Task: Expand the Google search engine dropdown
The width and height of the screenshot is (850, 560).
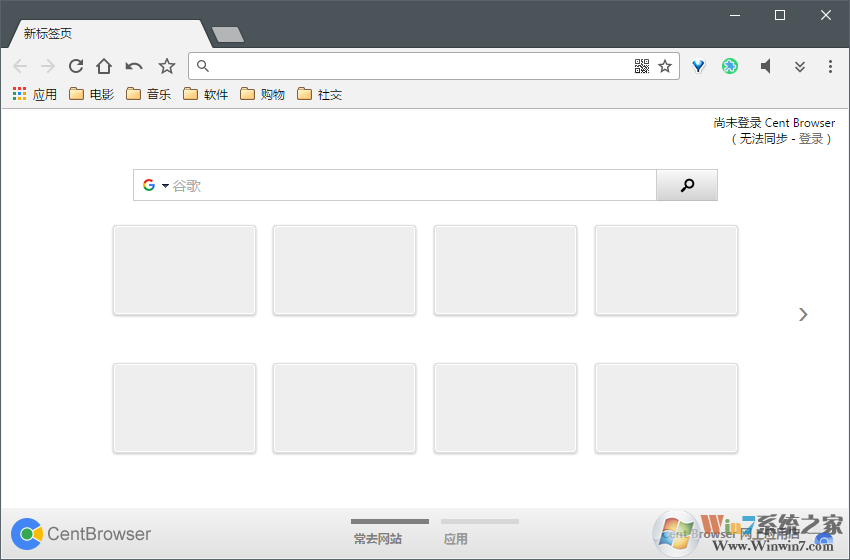Action: click(x=165, y=185)
